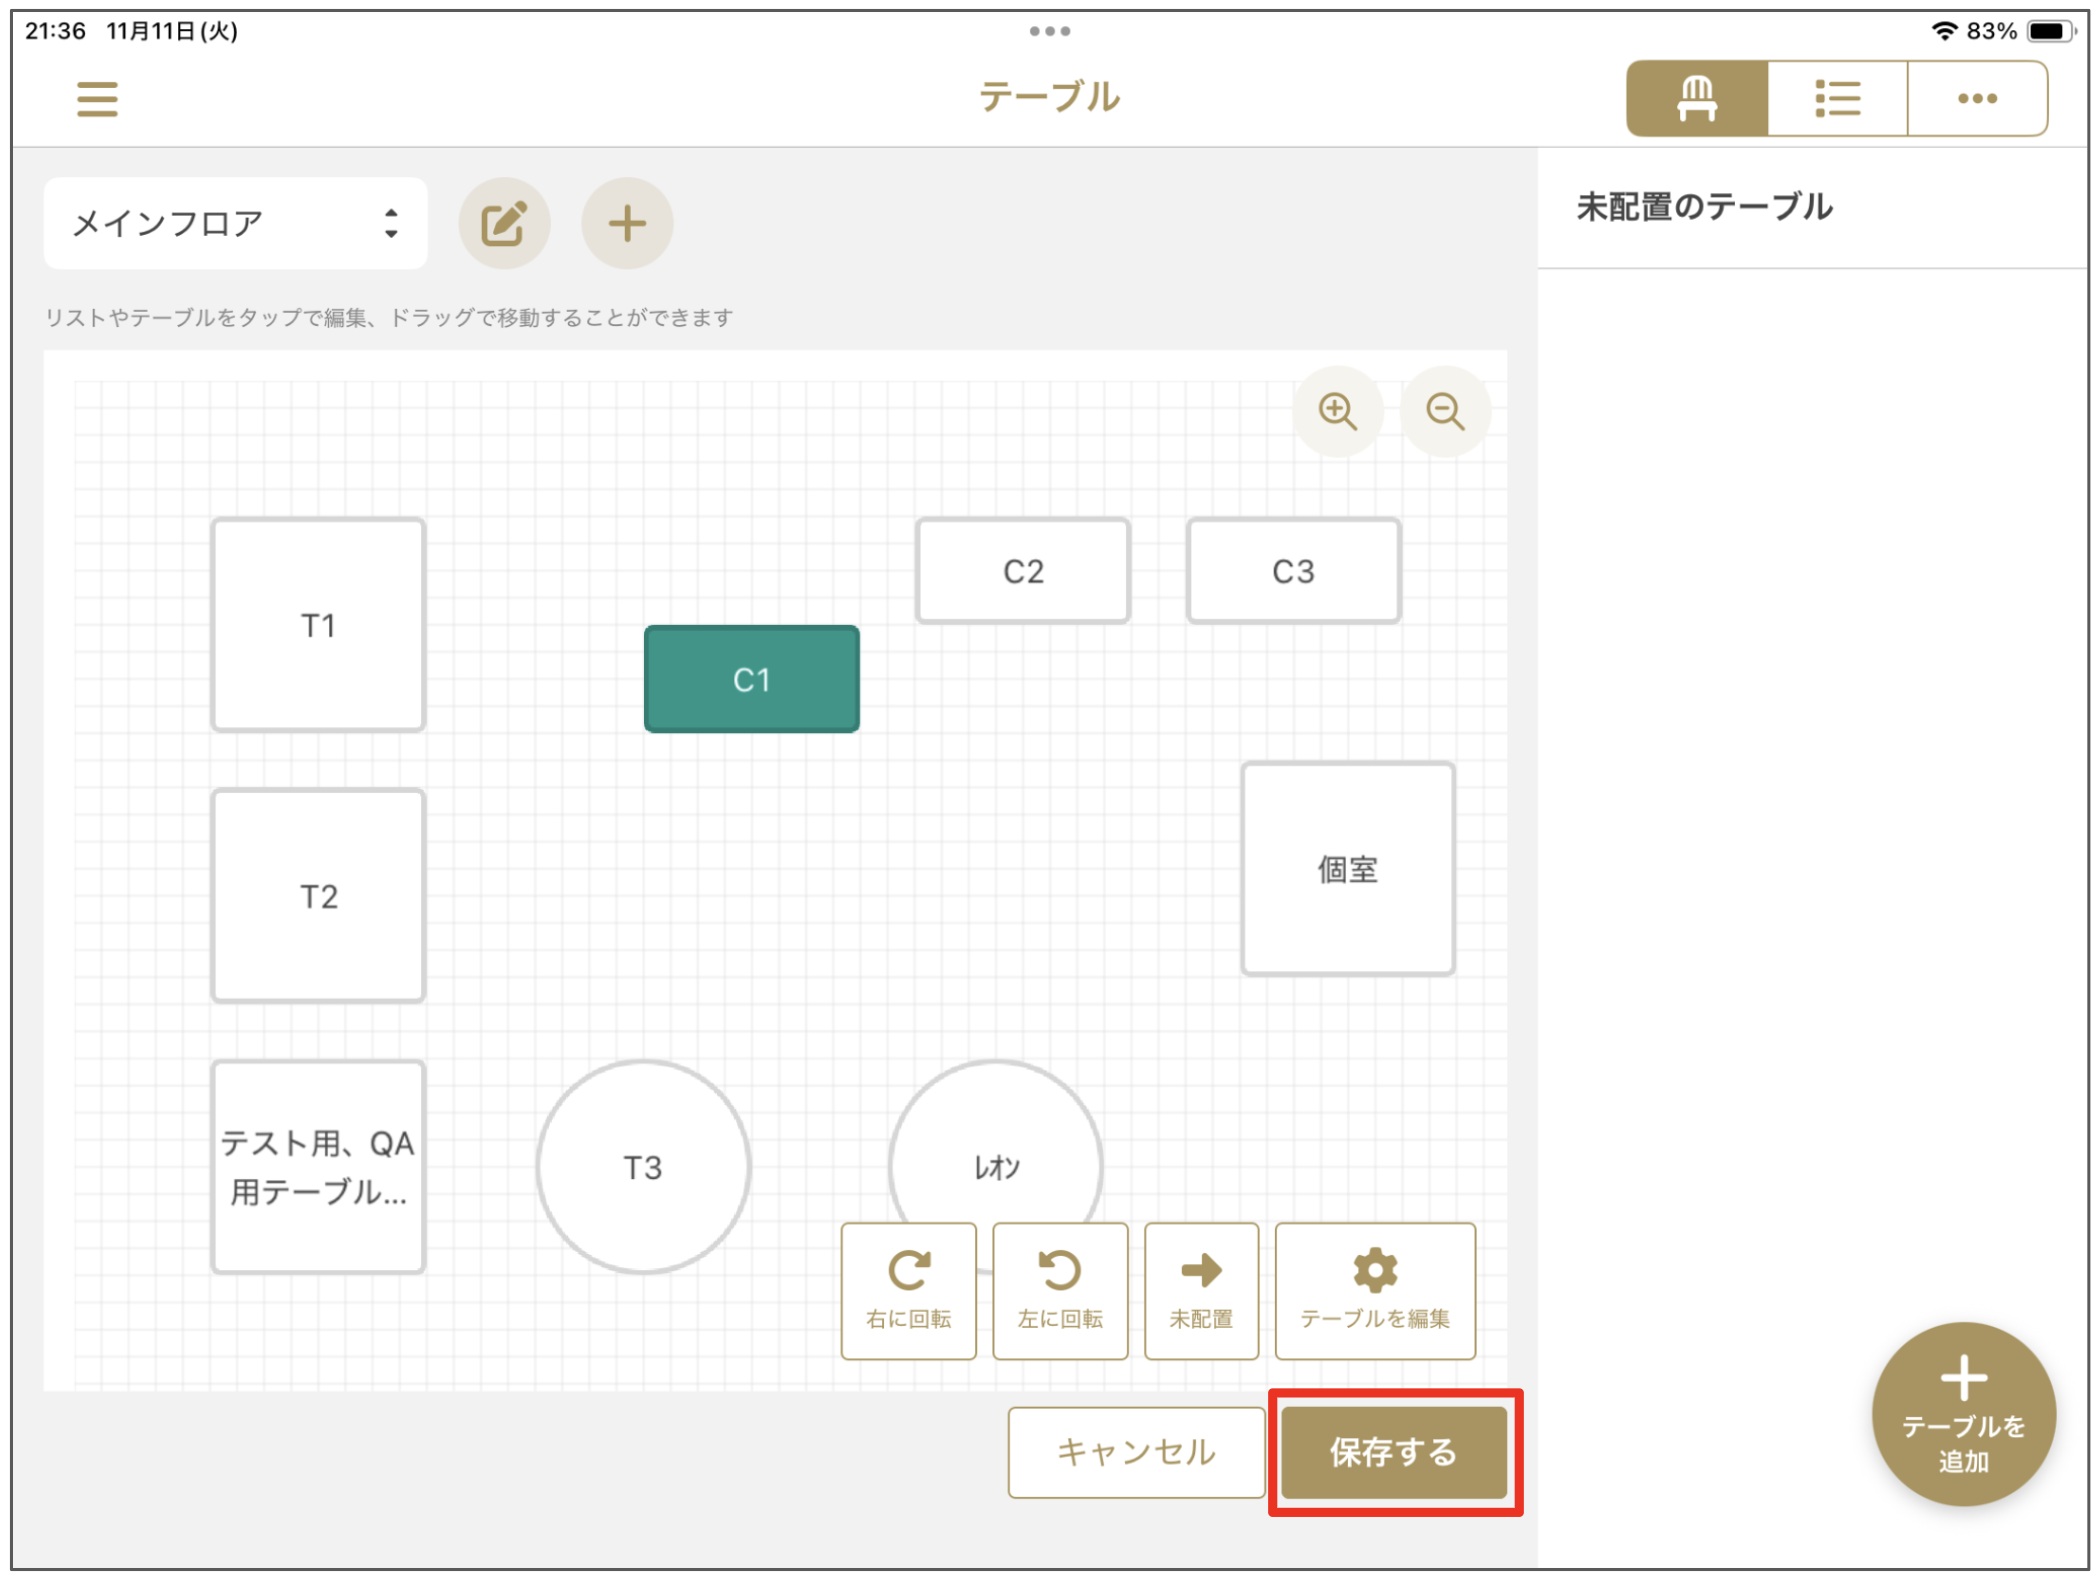Open テーブルを編集 settings for table C1

coord(1375,1290)
